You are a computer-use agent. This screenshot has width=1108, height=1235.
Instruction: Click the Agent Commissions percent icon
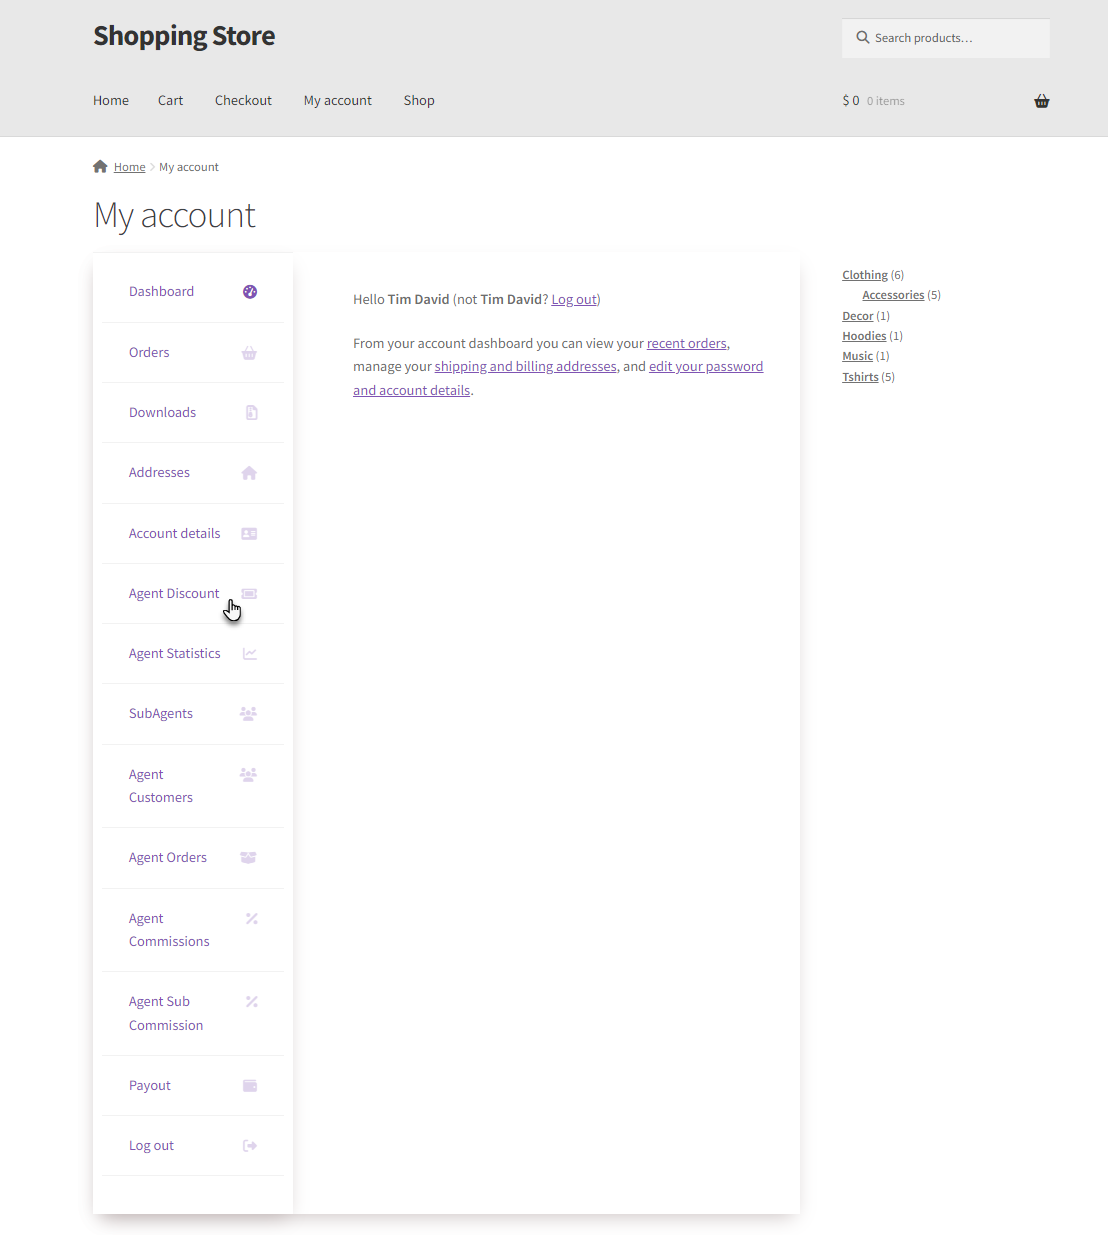pyautogui.click(x=252, y=919)
